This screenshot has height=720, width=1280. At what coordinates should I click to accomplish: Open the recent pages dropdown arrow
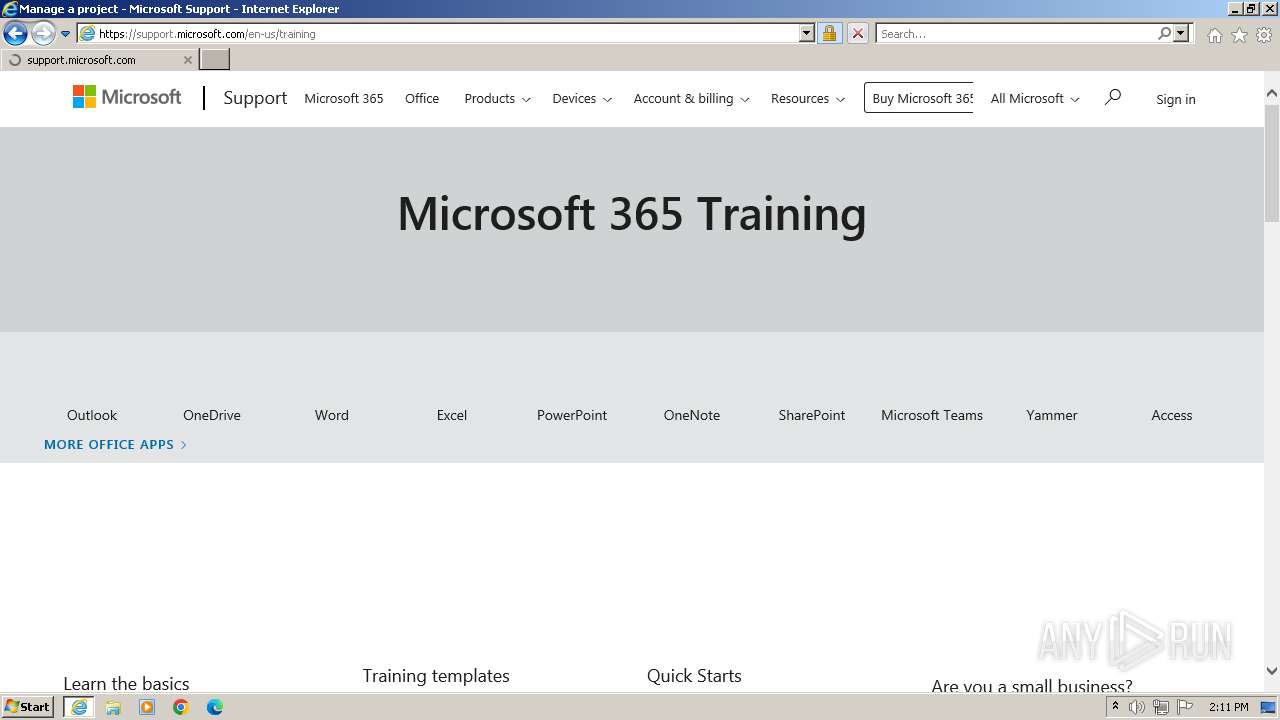(65, 34)
